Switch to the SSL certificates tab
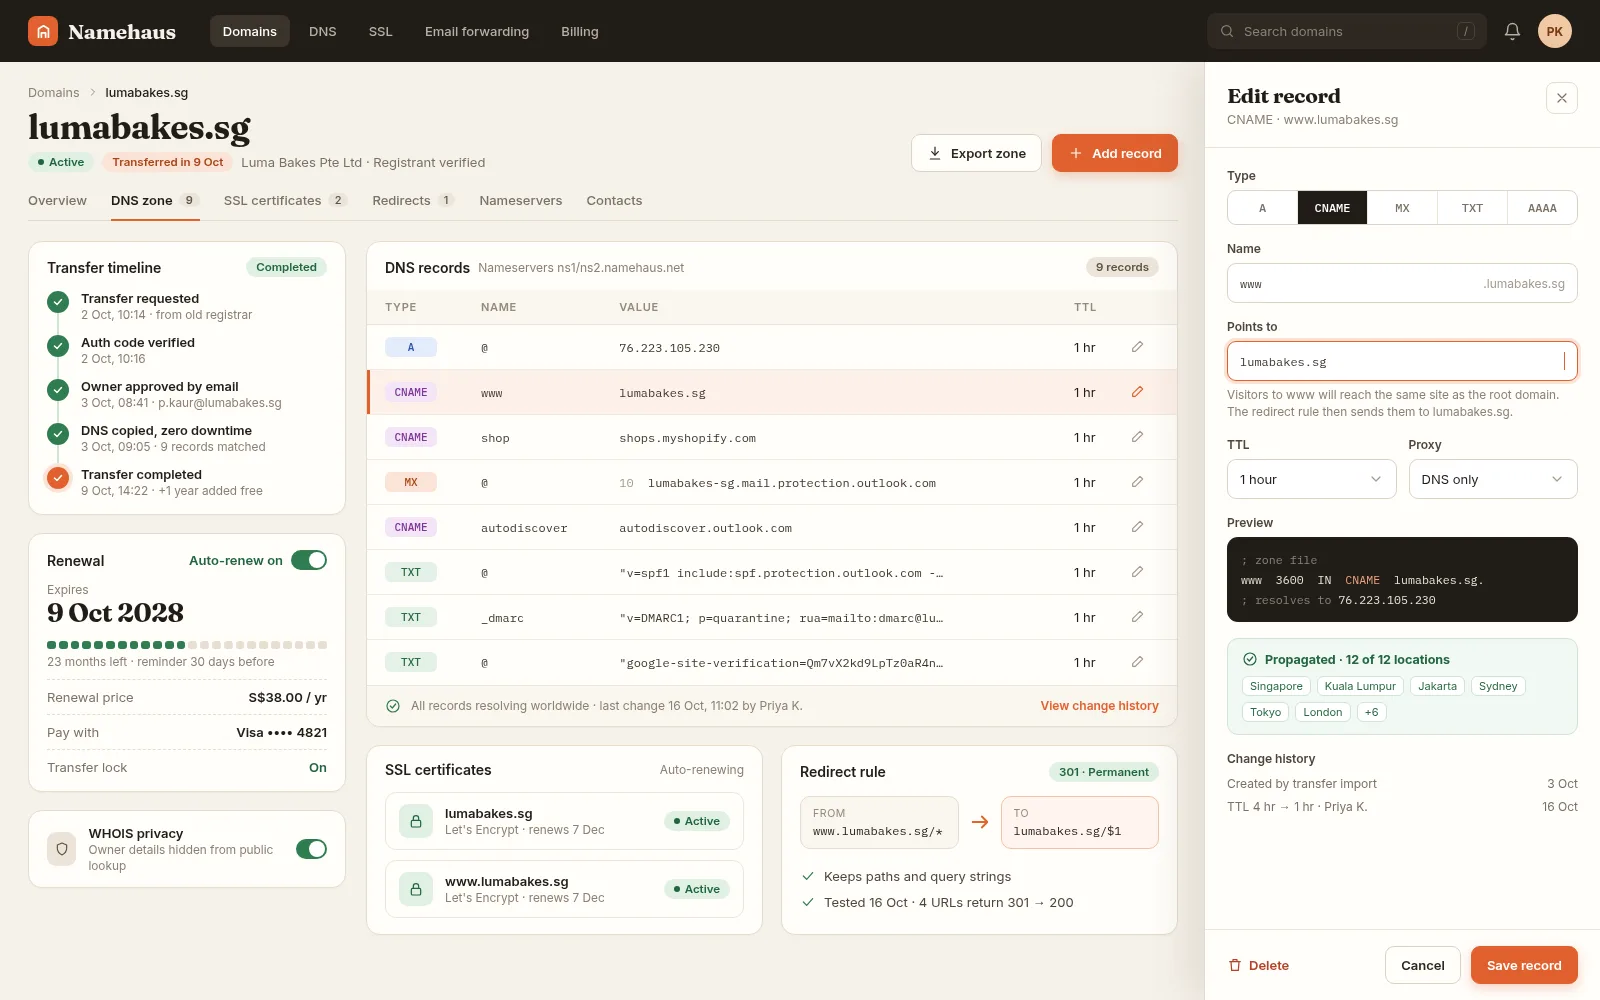 point(285,200)
